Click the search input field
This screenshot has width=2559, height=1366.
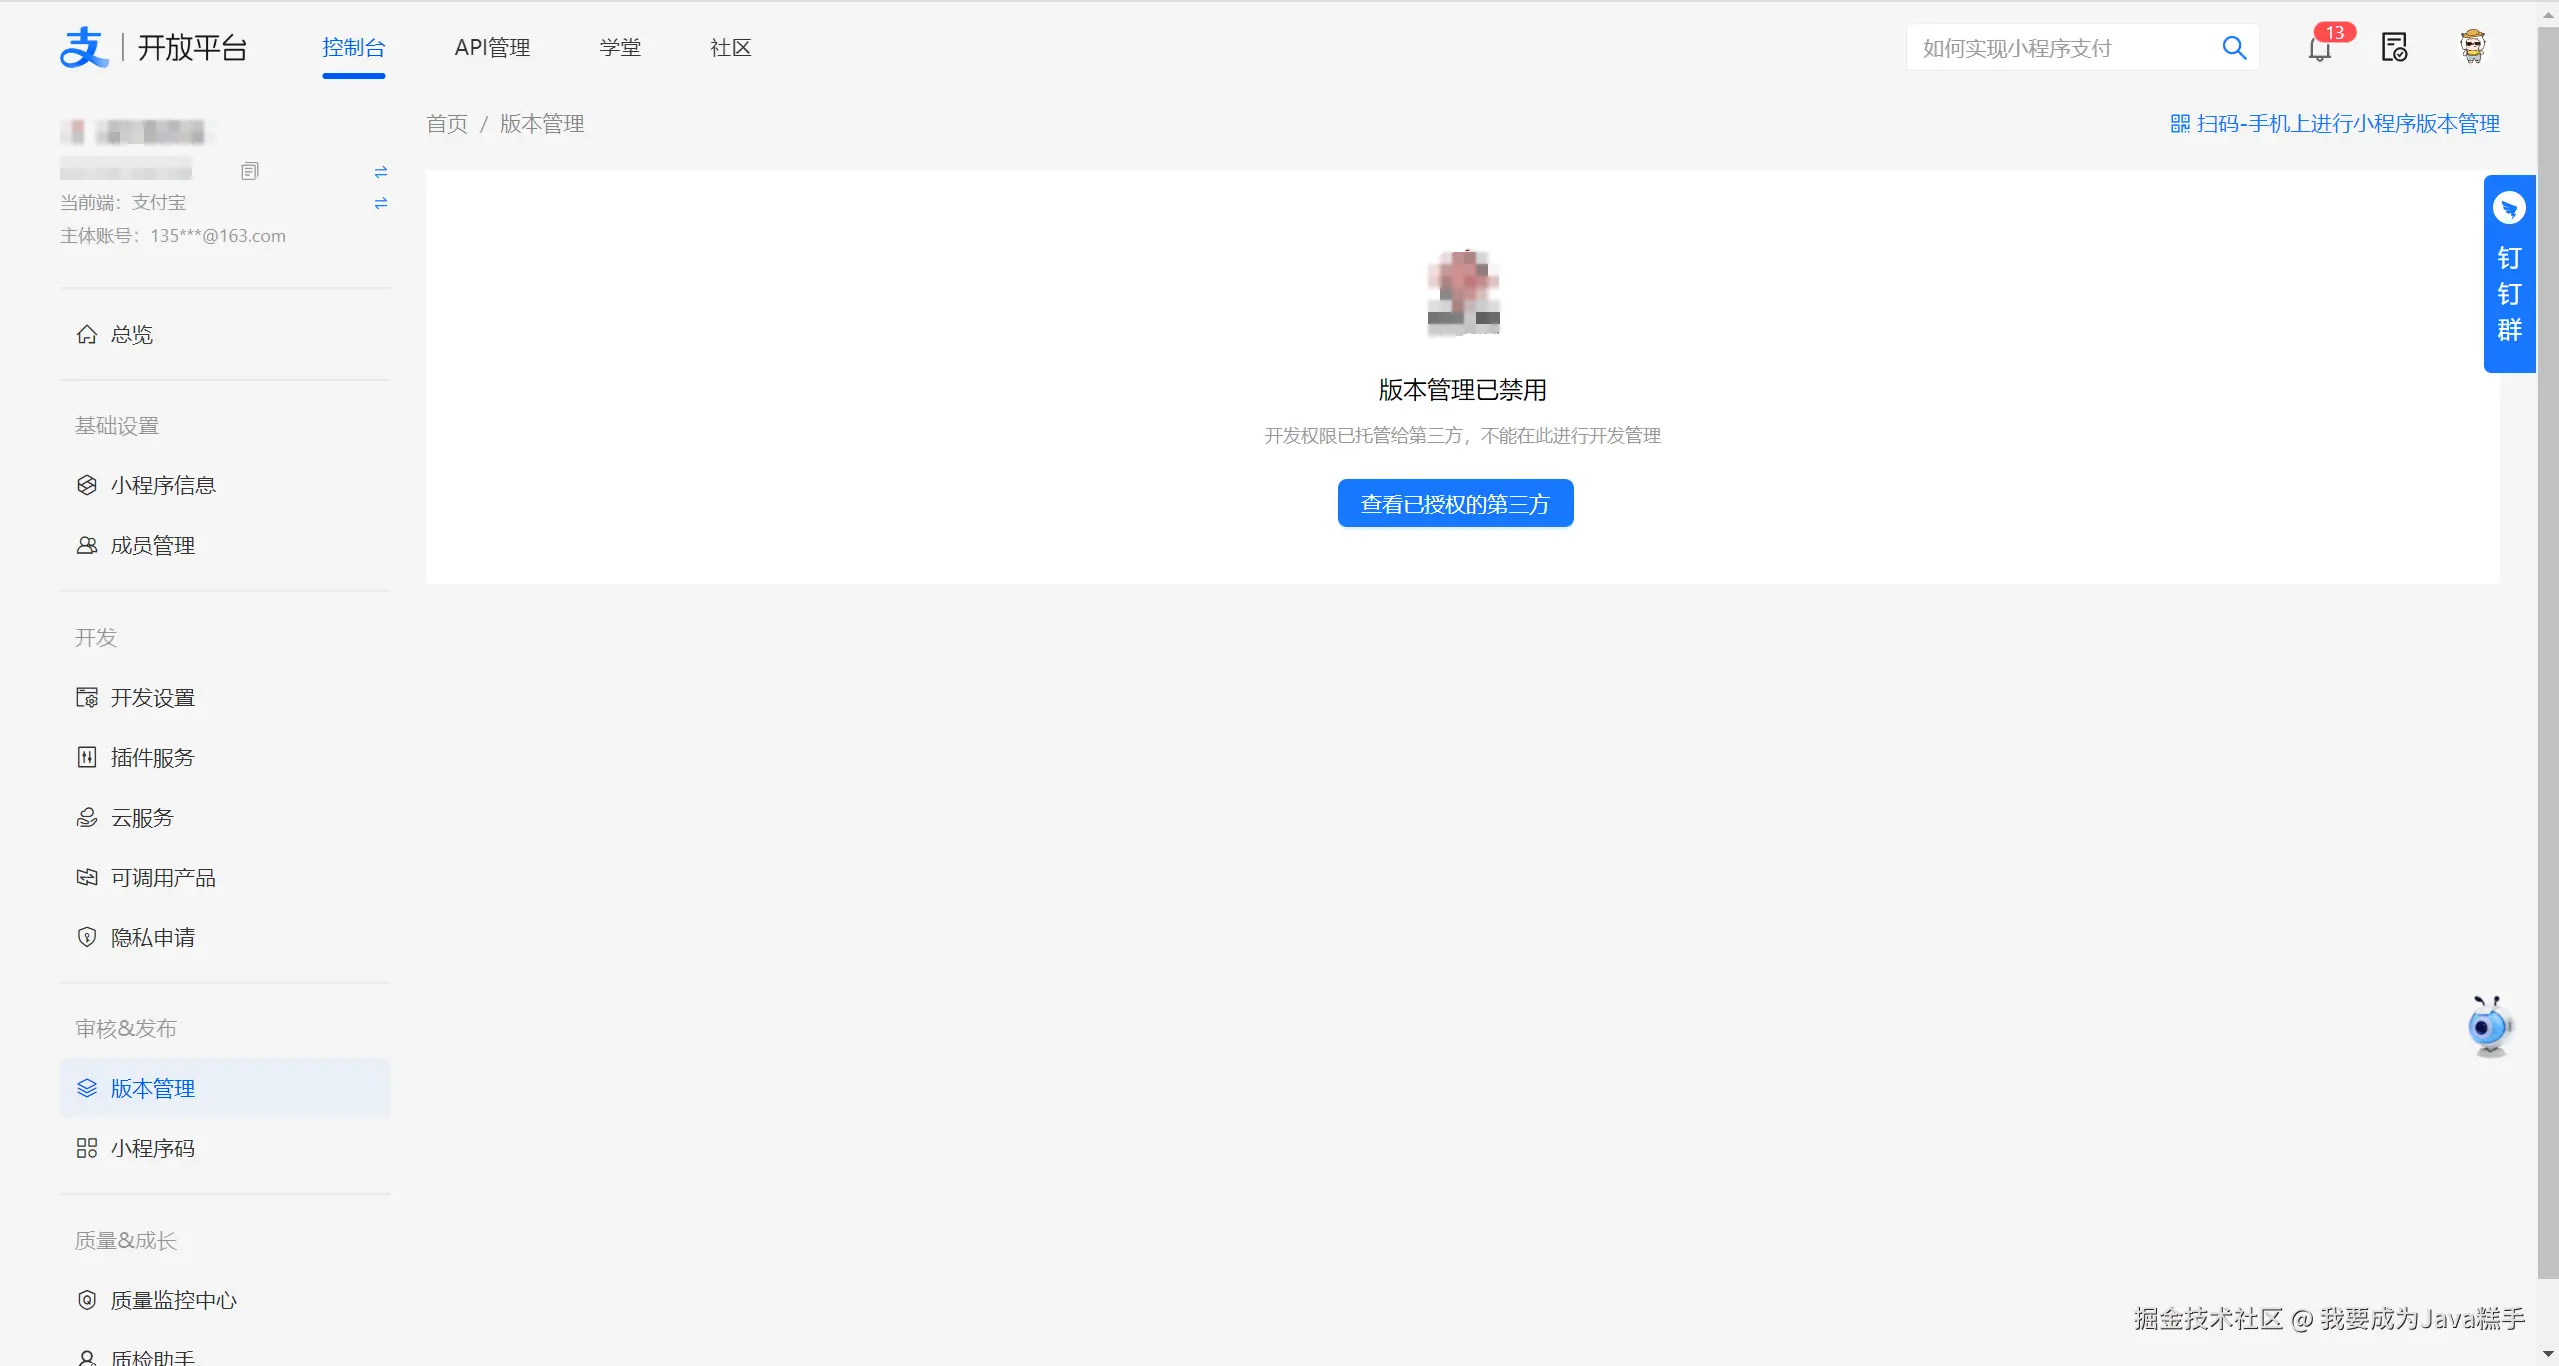(x=2060, y=48)
